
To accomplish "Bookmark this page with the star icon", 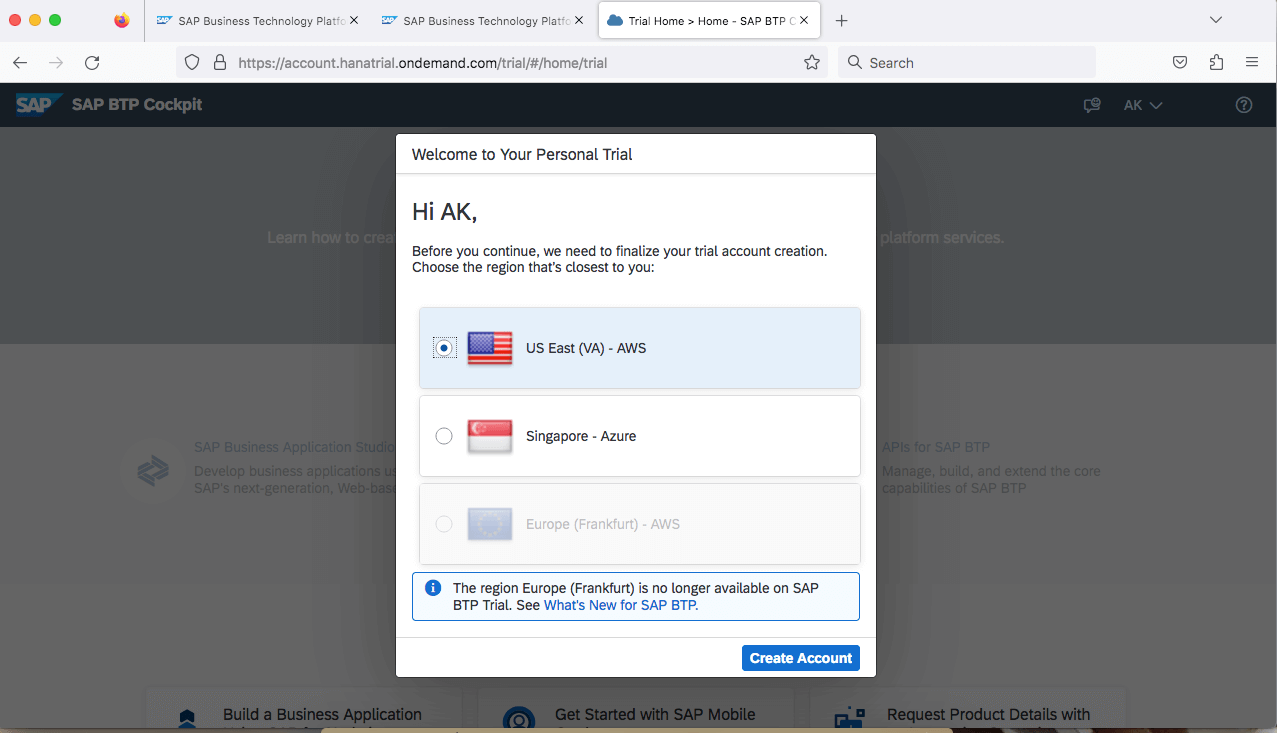I will pyautogui.click(x=811, y=62).
